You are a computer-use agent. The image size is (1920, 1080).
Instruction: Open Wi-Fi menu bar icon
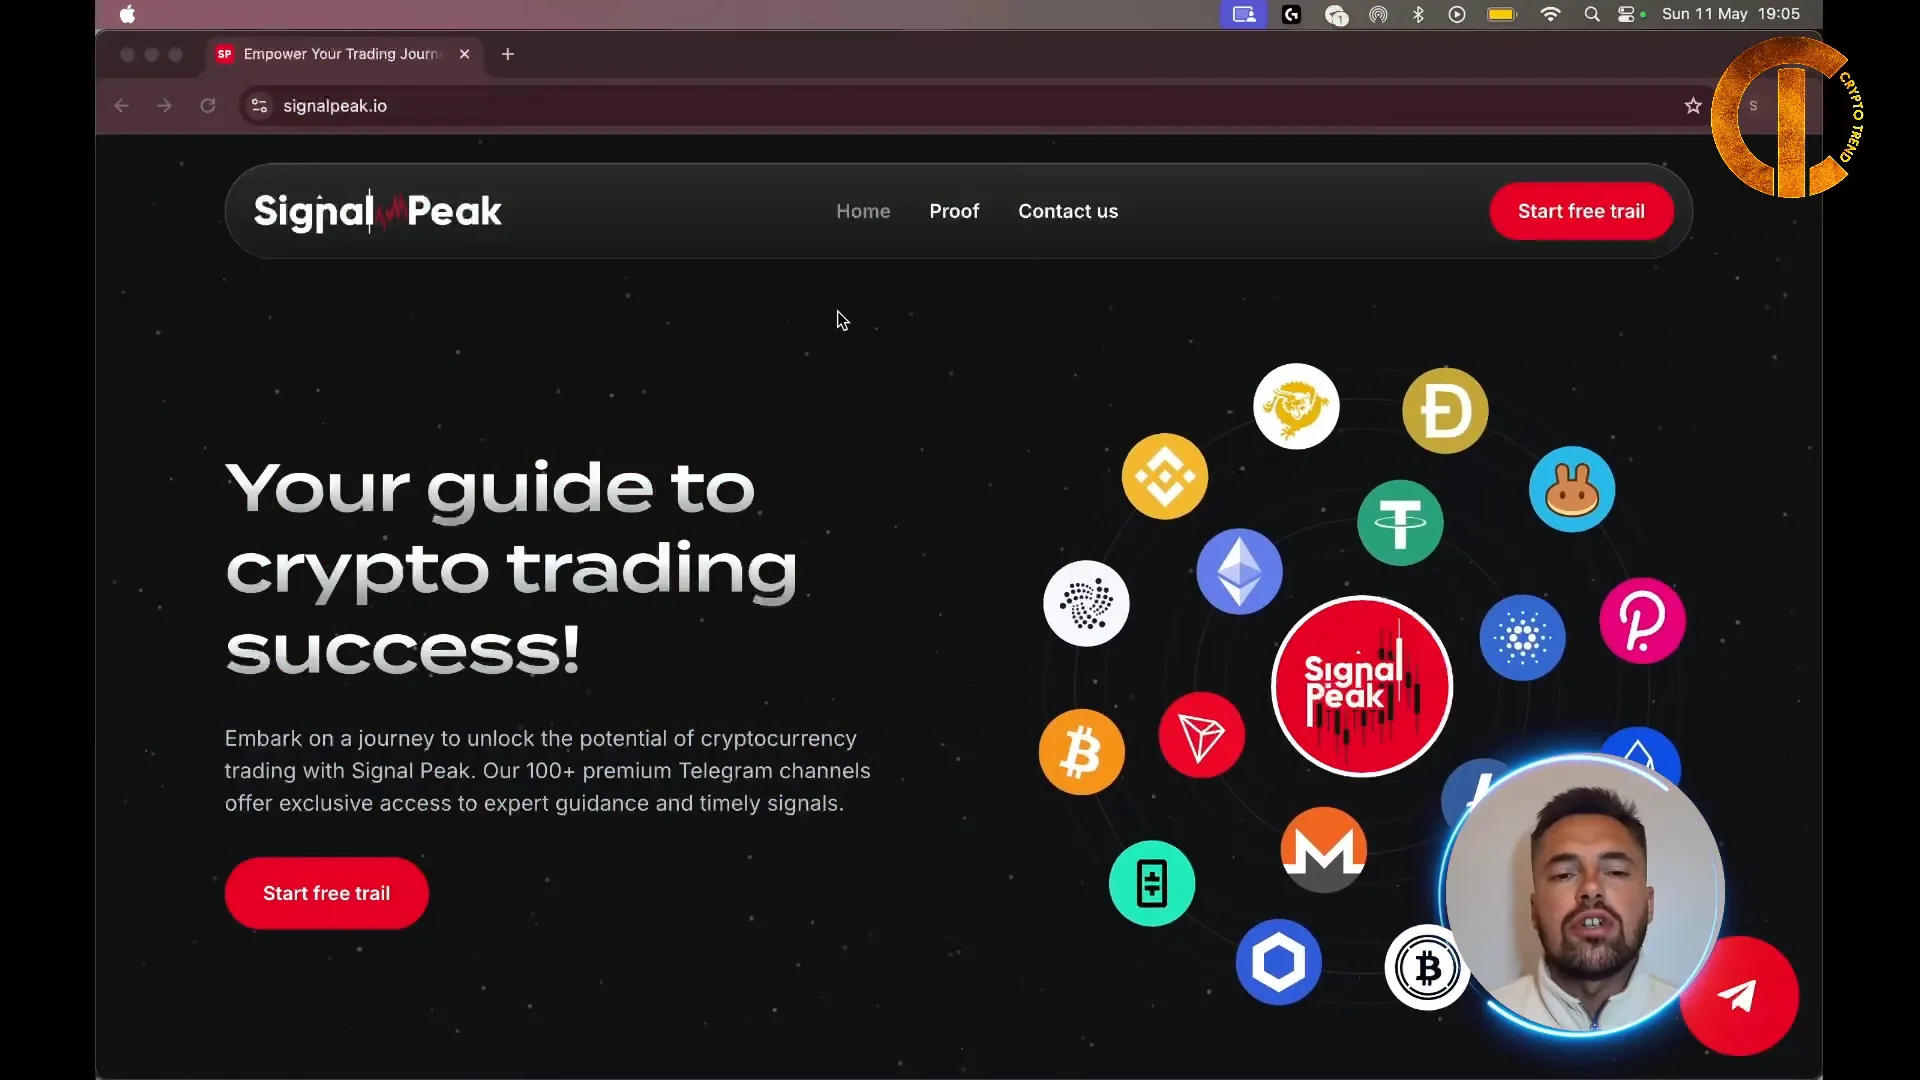coord(1550,14)
